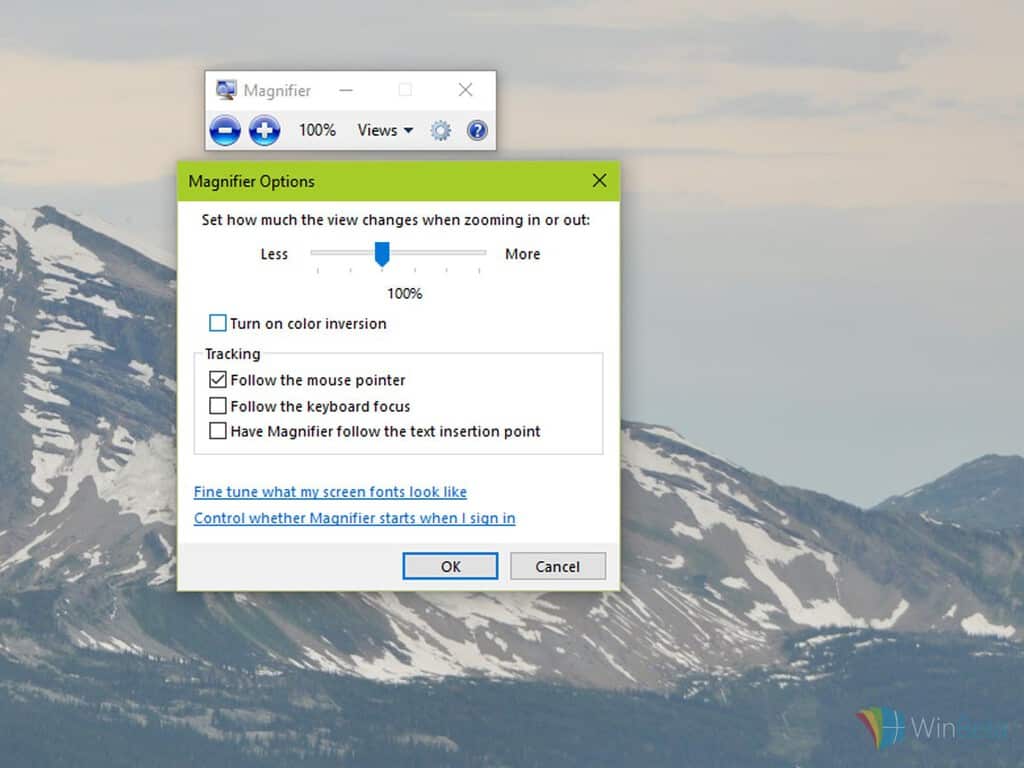Click the Magnifier app icon in title bar
The width and height of the screenshot is (1024, 768).
[x=226, y=90]
